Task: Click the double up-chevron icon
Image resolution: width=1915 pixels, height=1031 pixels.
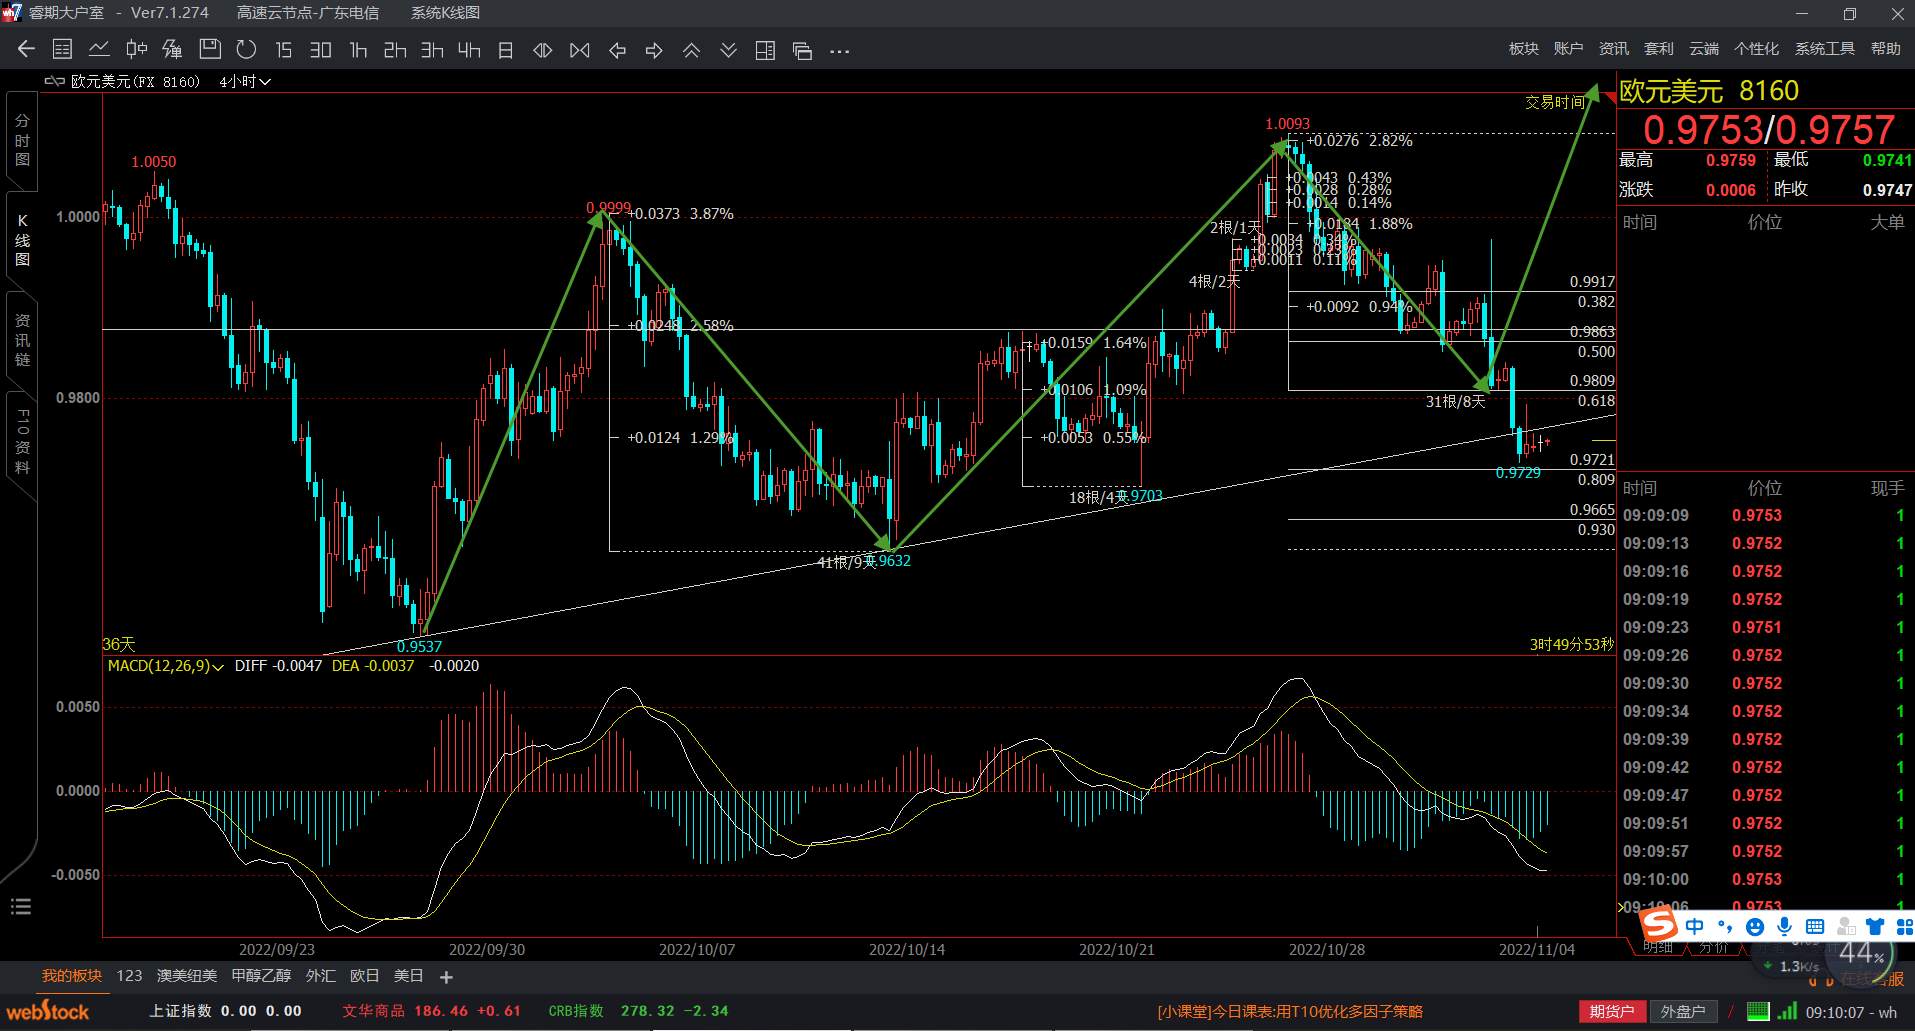Action: (691, 50)
